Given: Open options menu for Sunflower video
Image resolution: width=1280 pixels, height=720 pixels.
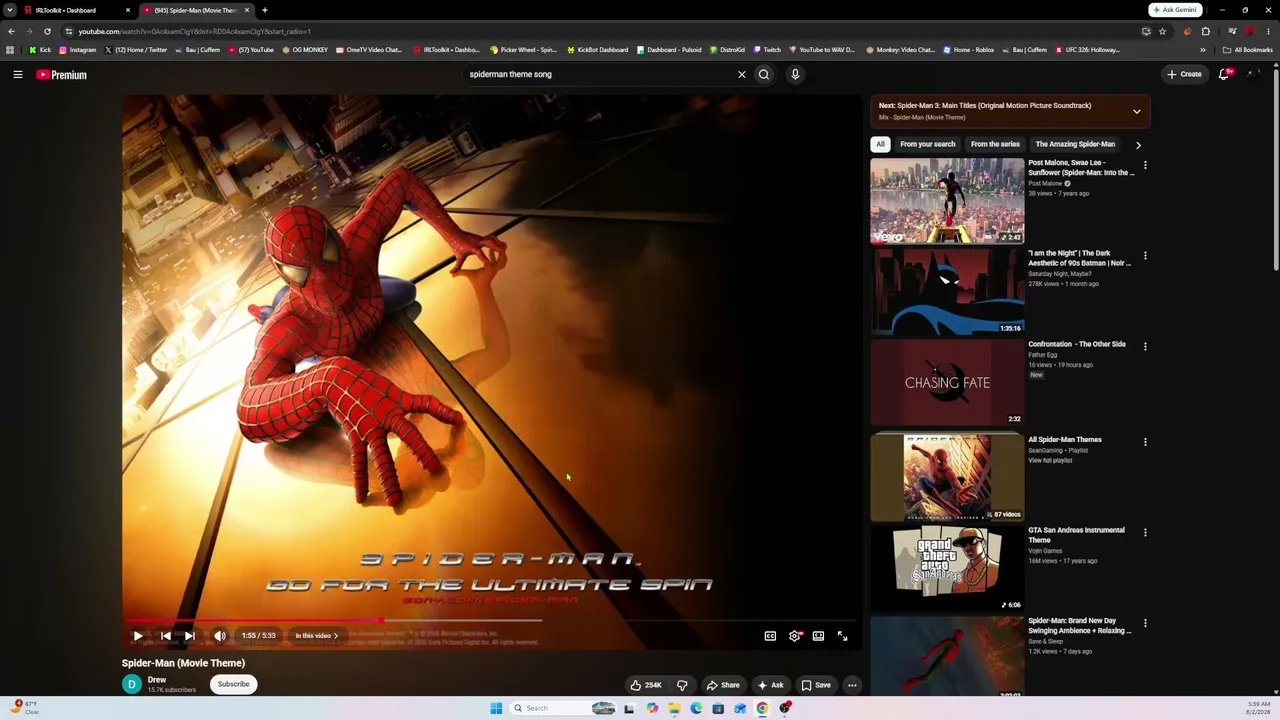Looking at the screenshot, I should (x=1145, y=165).
